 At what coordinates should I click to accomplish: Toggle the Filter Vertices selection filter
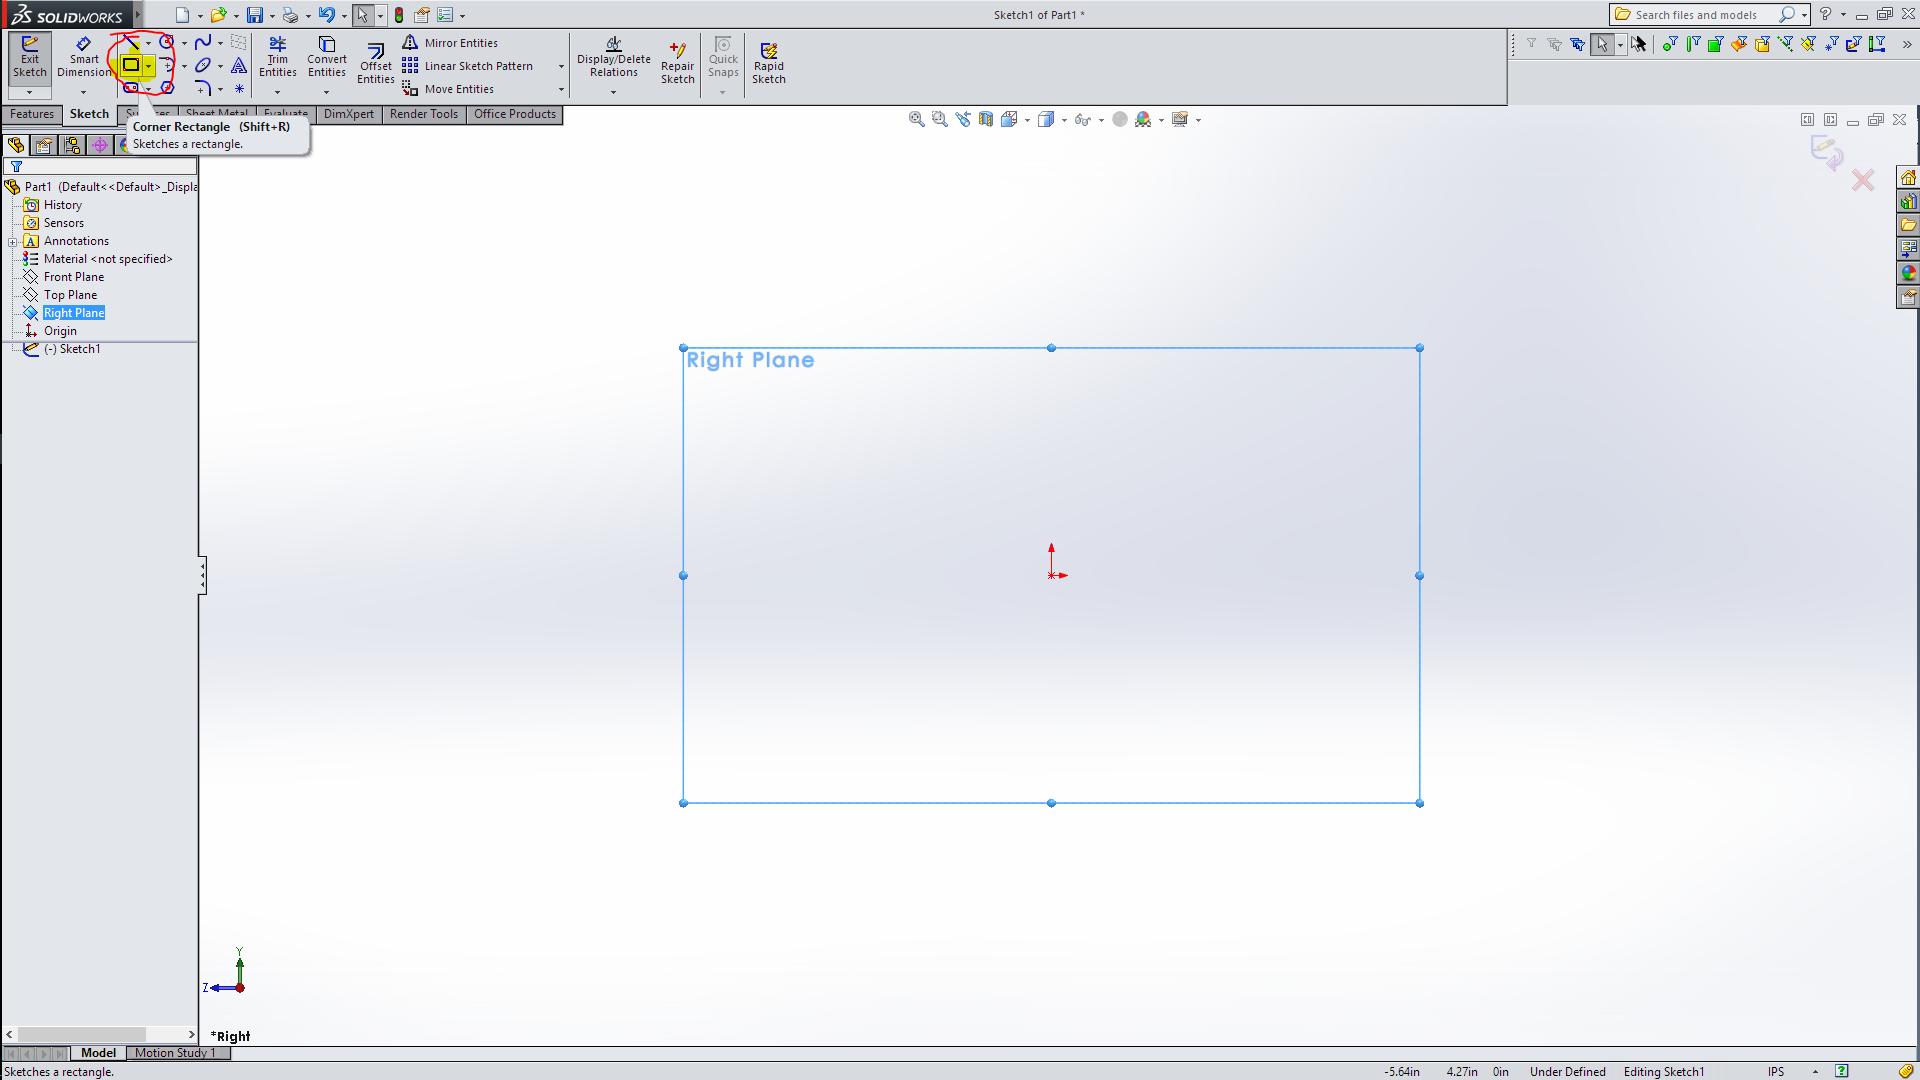[1669, 44]
